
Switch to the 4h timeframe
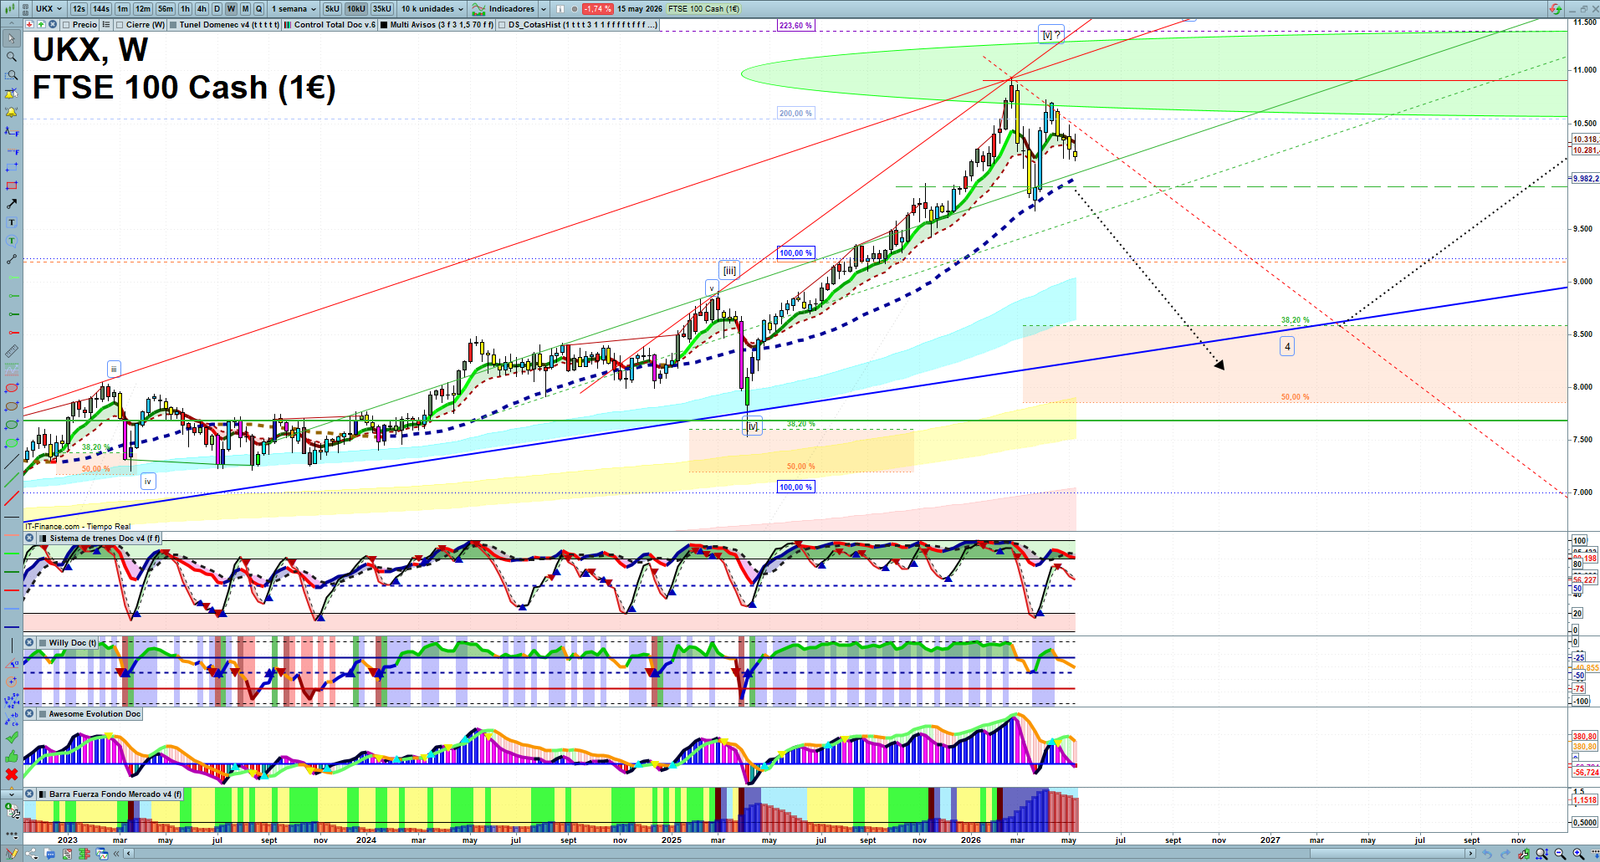tap(201, 9)
